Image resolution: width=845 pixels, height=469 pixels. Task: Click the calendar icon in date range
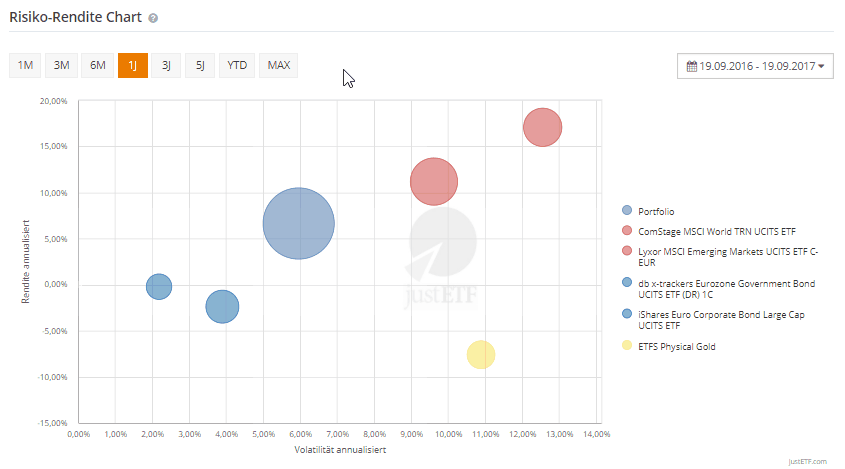pyautogui.click(x=691, y=67)
